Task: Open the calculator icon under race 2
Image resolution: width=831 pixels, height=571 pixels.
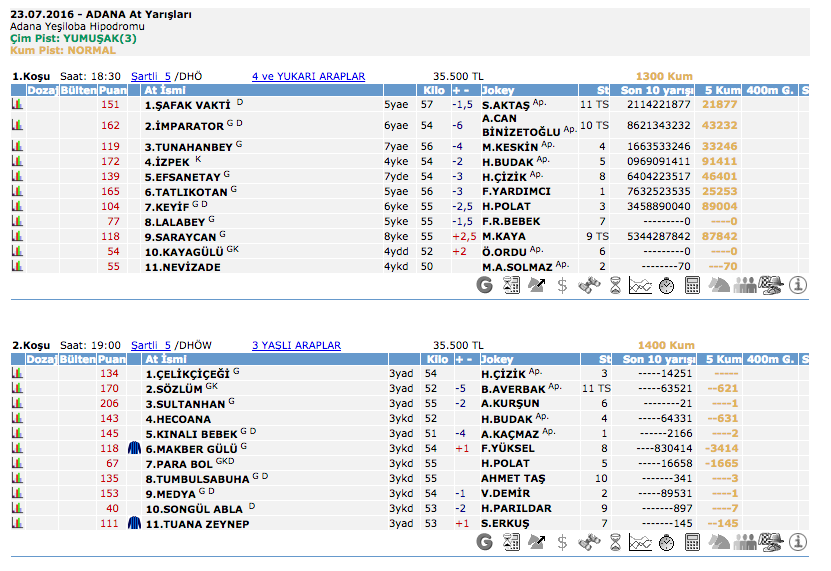Action: (692, 542)
